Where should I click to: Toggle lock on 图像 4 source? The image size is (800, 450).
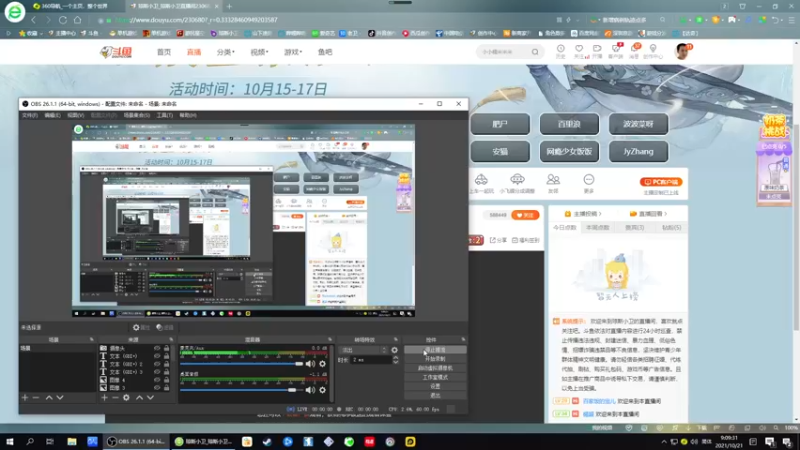click(166, 380)
